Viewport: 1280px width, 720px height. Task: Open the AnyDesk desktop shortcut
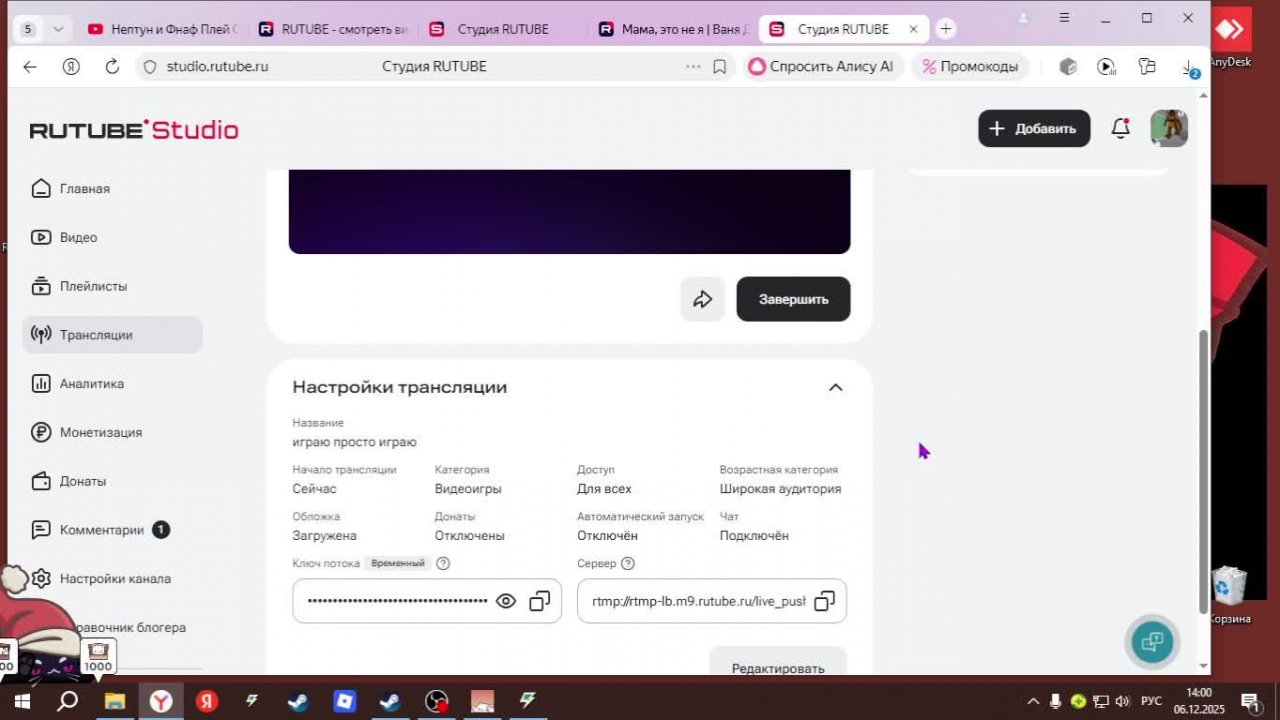pyautogui.click(x=1229, y=37)
